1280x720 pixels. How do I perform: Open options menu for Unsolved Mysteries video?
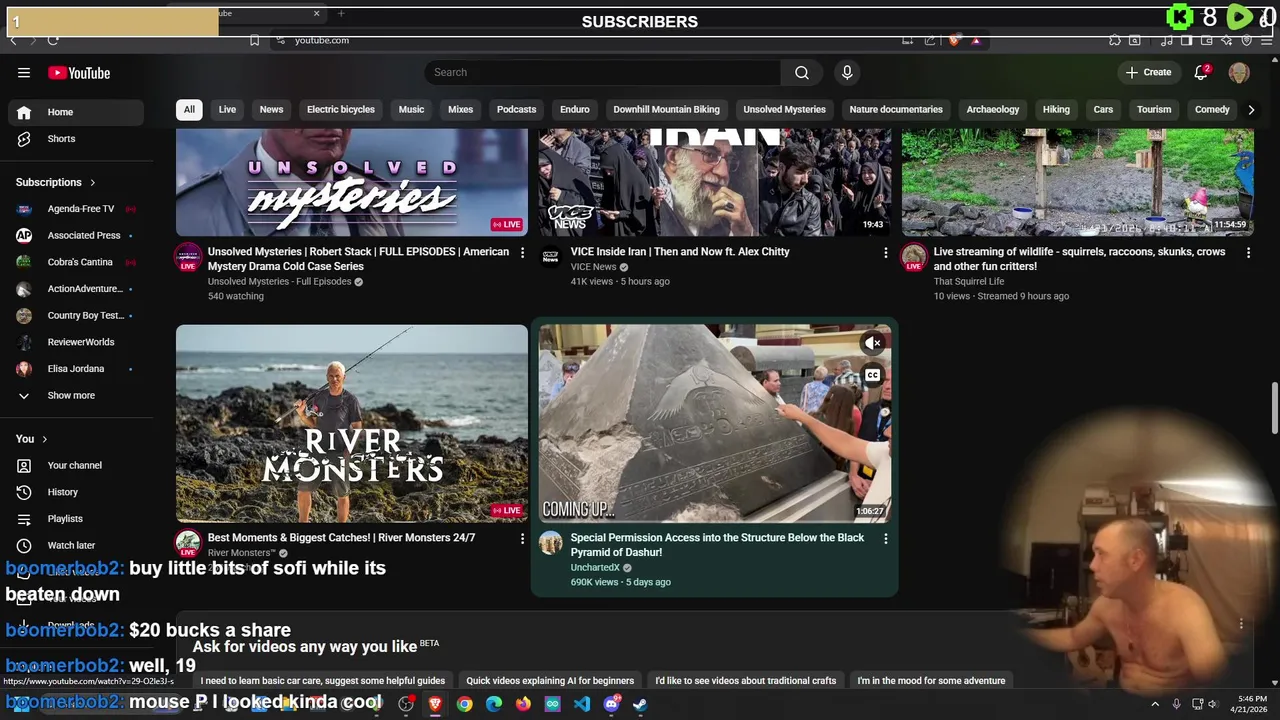[x=522, y=253]
